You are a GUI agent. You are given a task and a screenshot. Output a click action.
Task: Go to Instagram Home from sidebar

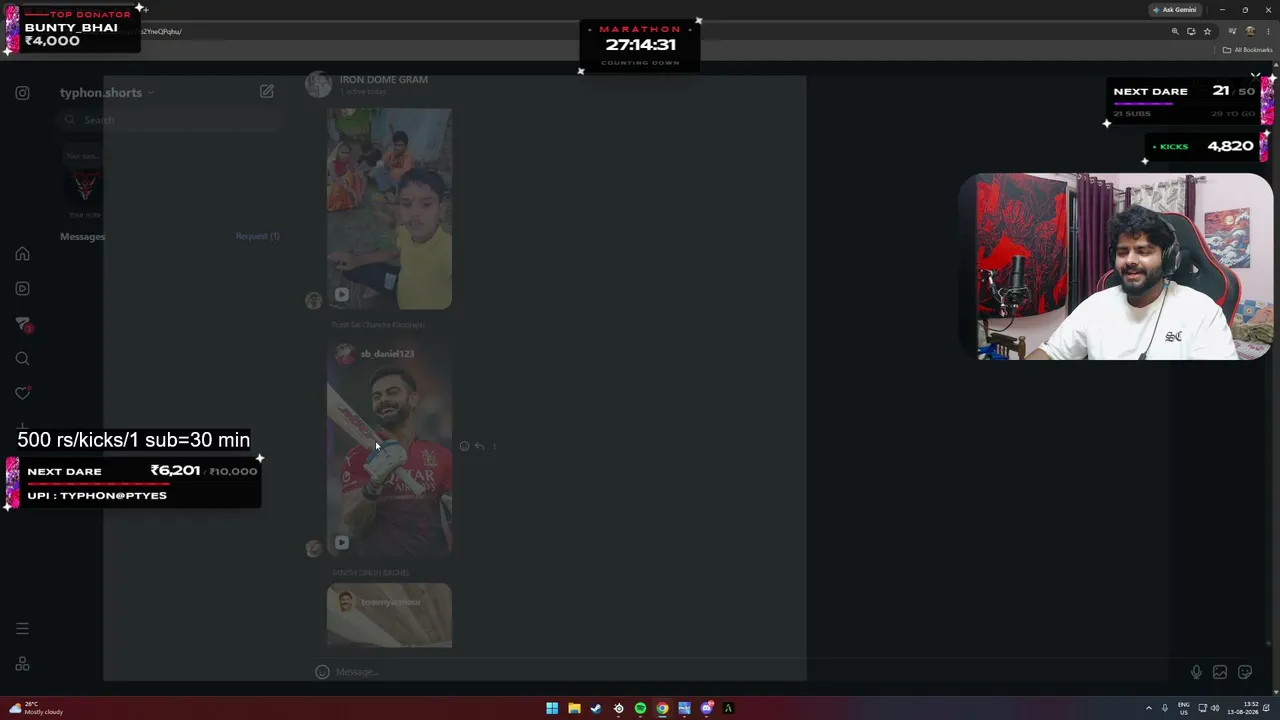(22, 254)
